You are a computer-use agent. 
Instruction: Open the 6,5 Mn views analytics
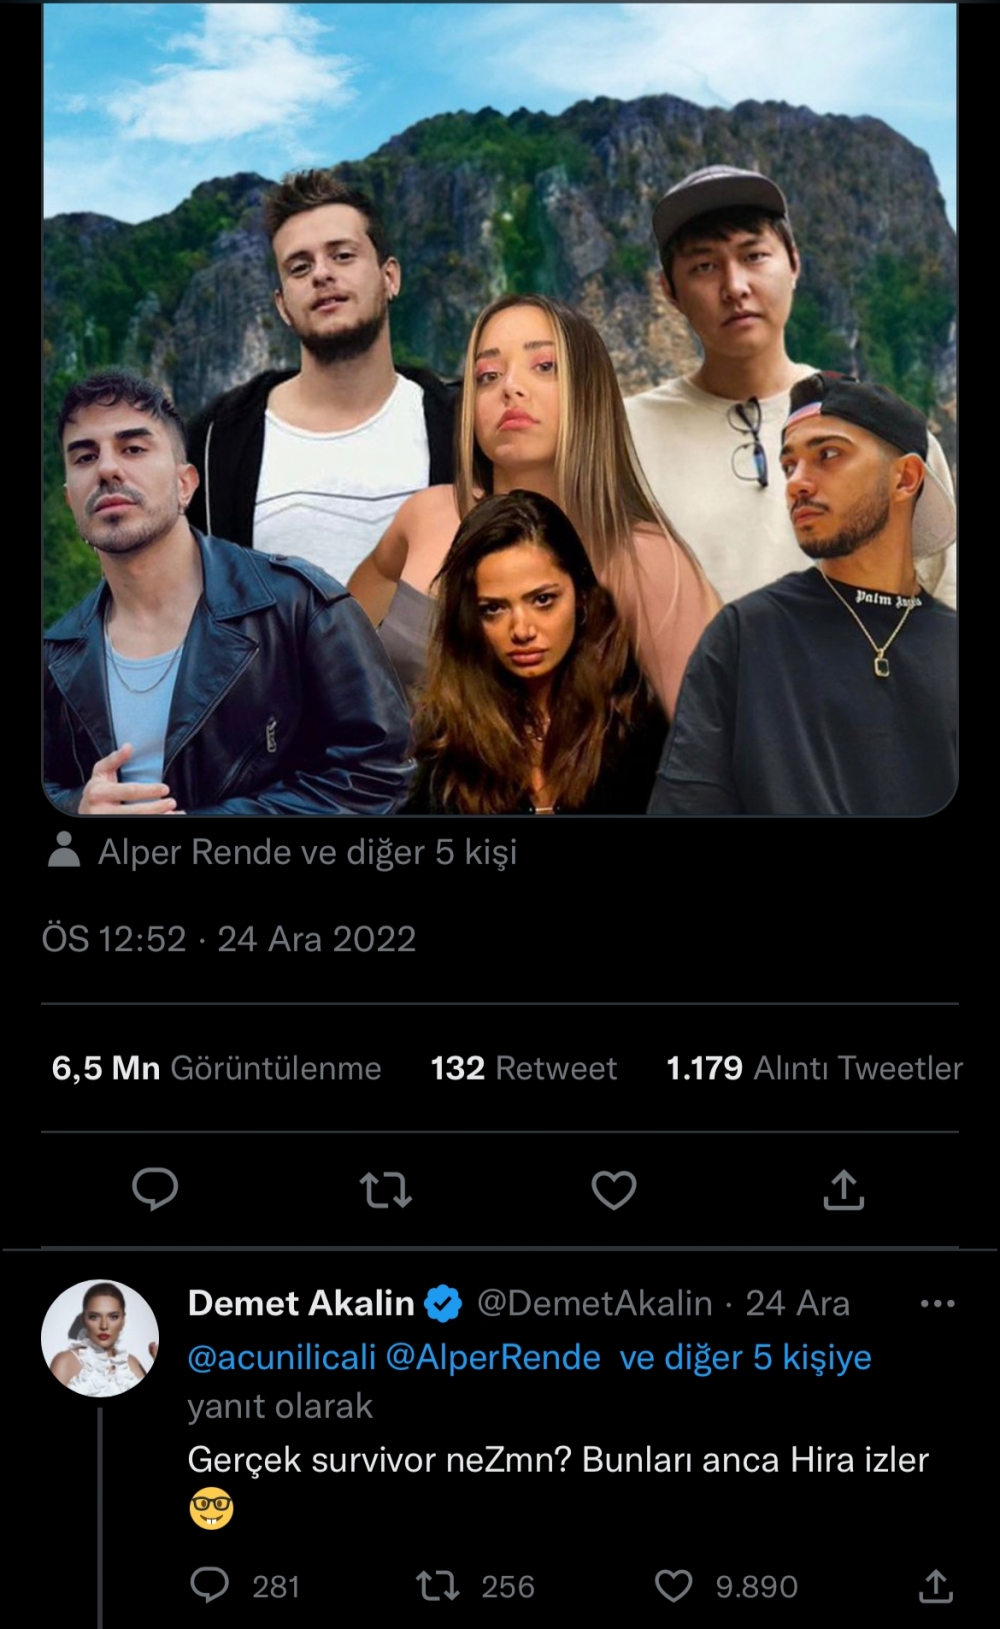216,1068
